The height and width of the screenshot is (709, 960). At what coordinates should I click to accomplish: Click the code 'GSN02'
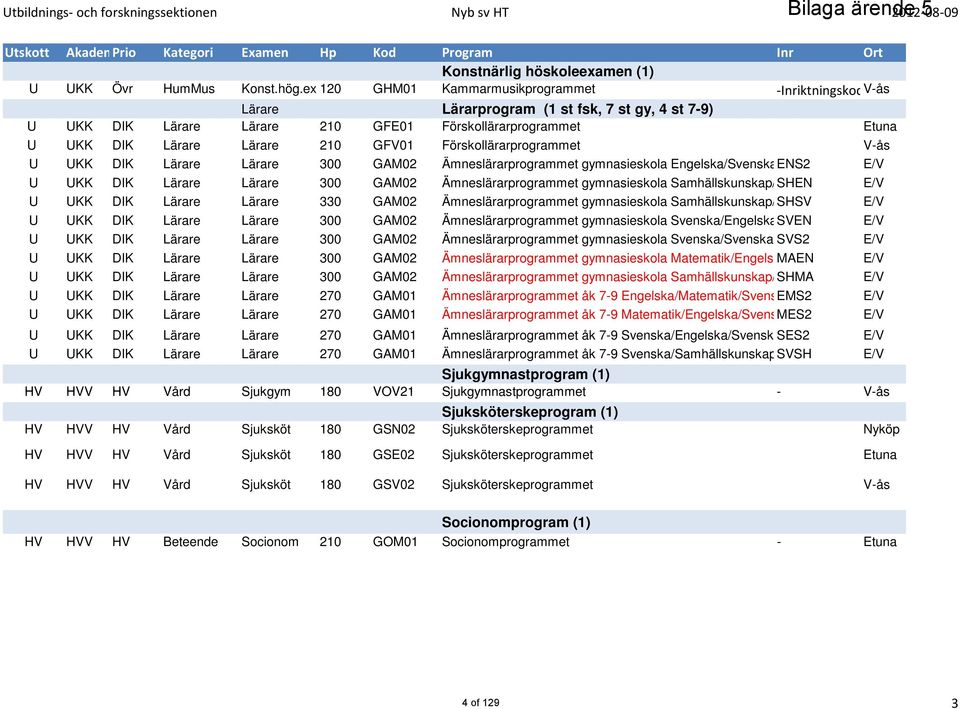(394, 429)
